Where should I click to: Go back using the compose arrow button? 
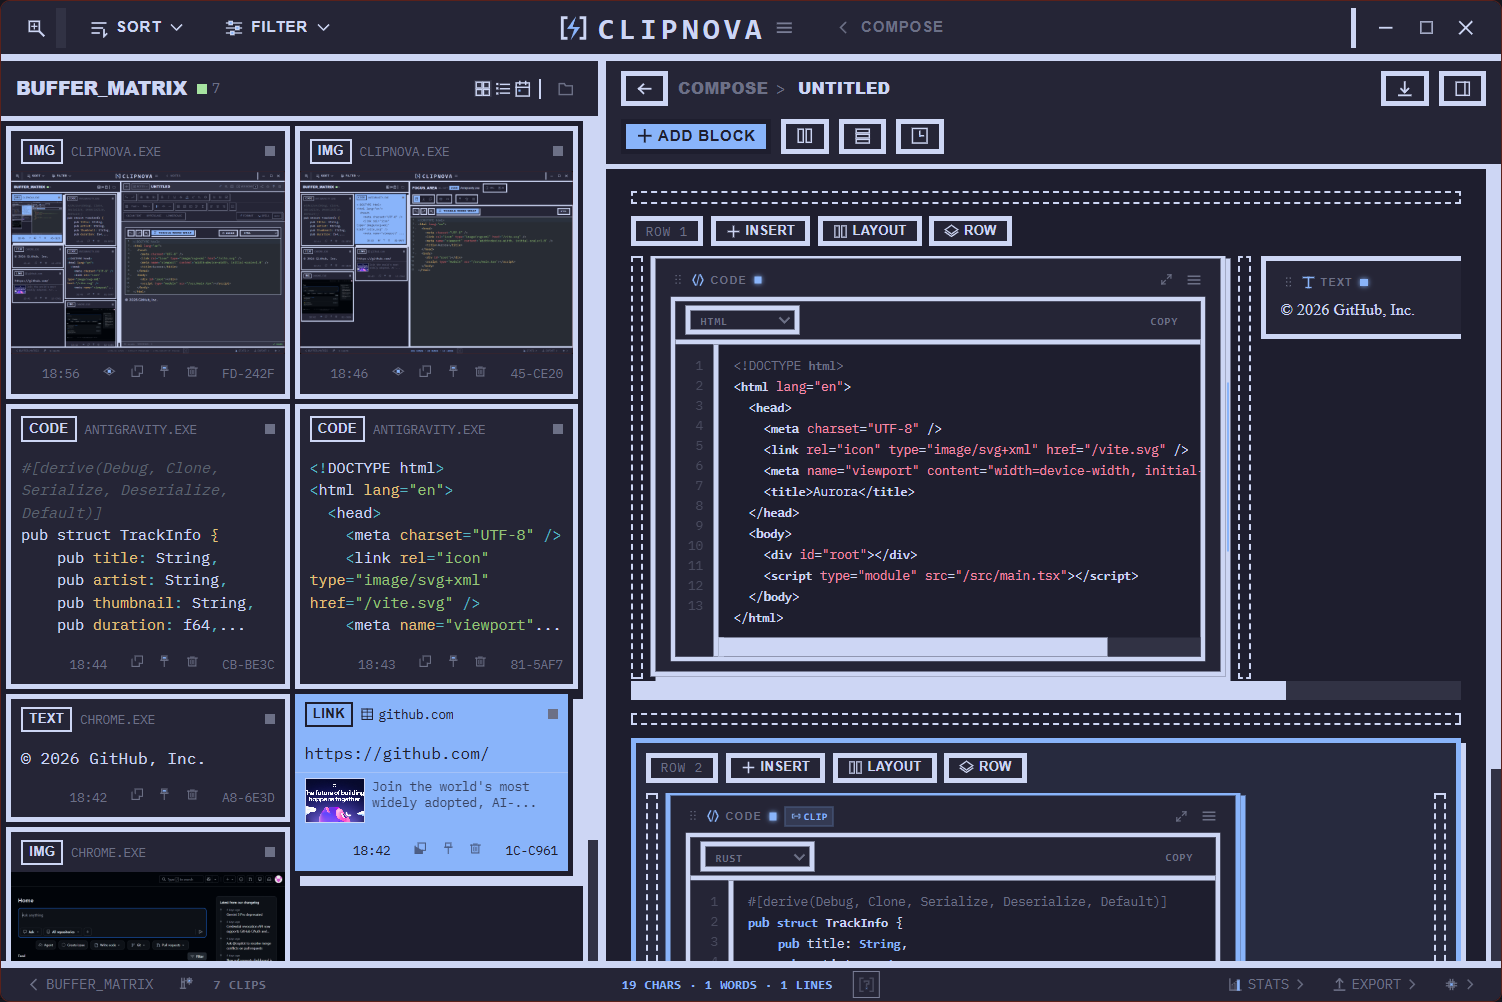tap(645, 88)
